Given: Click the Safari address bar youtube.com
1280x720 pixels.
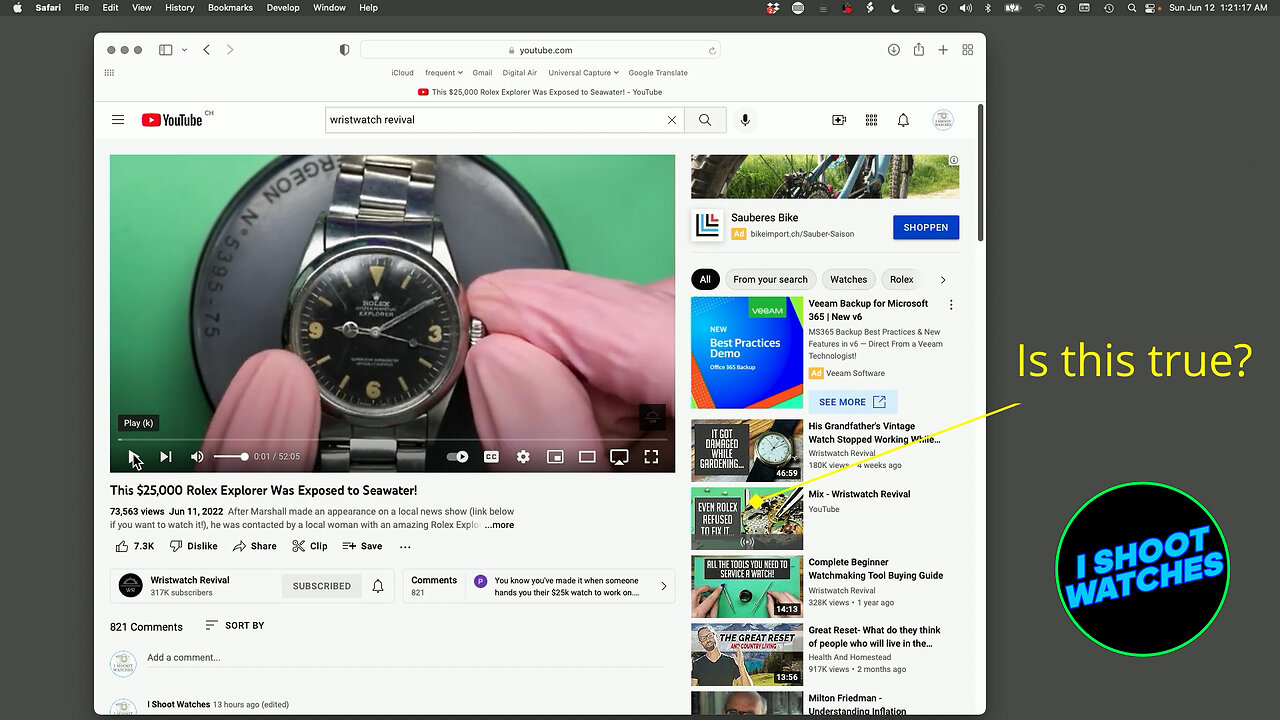Looking at the screenshot, I should click(x=540, y=50).
